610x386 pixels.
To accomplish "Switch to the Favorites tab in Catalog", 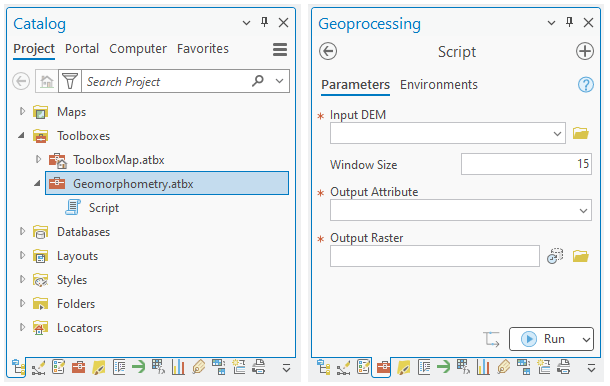I will coord(203,49).
